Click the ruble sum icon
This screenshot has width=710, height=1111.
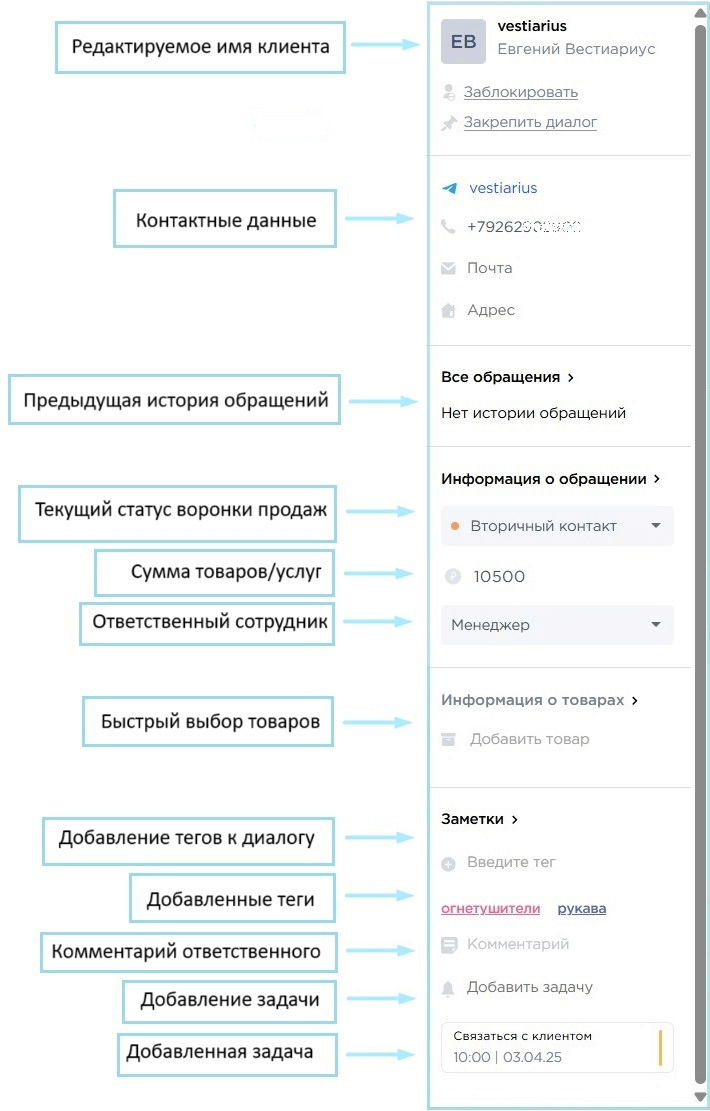[451, 576]
